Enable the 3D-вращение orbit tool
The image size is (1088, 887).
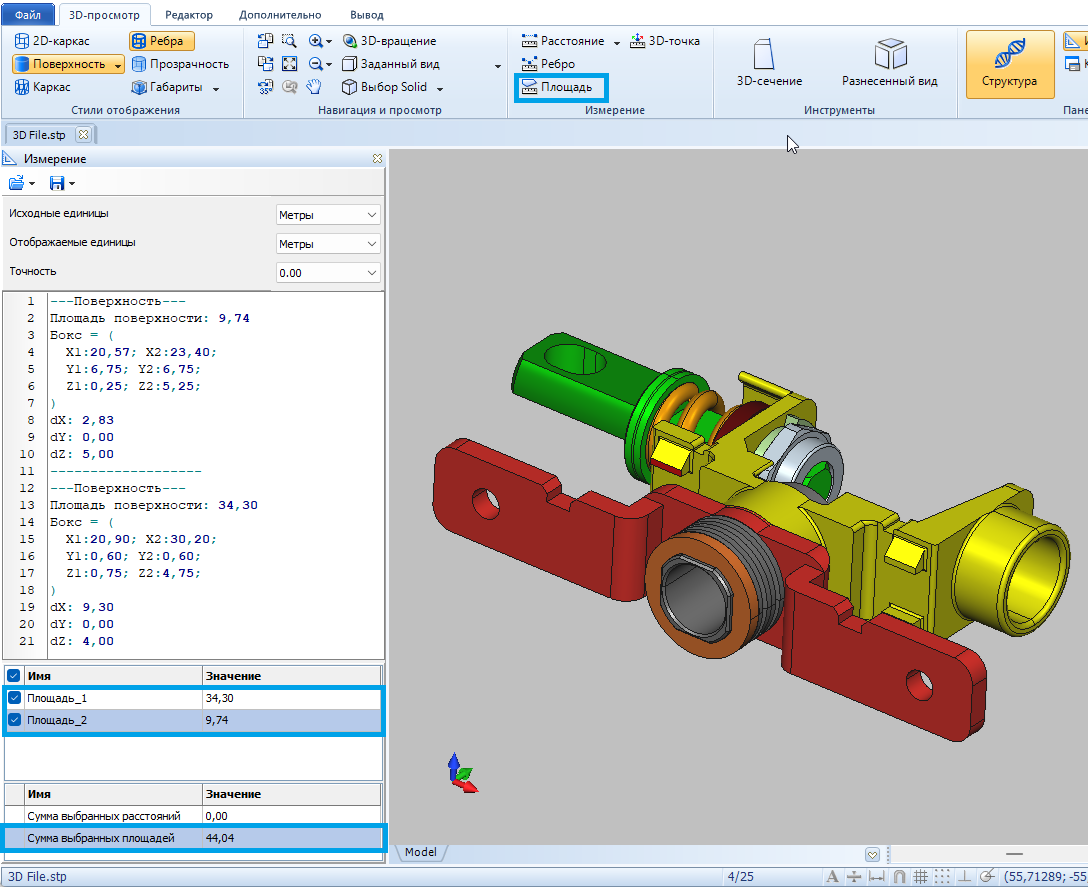coord(389,41)
